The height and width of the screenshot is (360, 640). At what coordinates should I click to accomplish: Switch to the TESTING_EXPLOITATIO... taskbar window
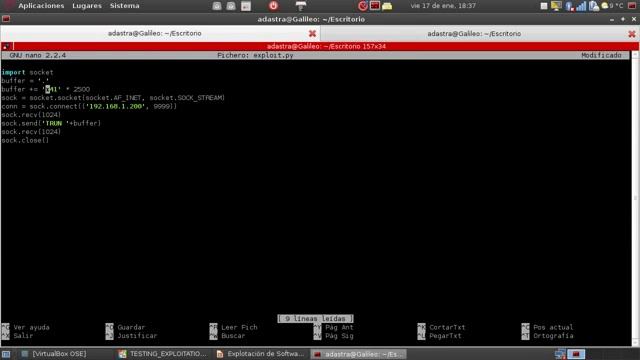tap(162, 354)
